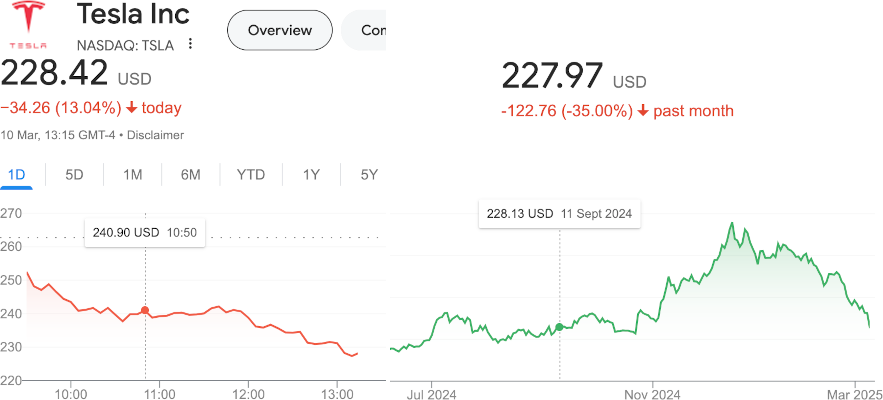Click the down arrow beside "past month"
883x400 pixels.
coord(643,110)
